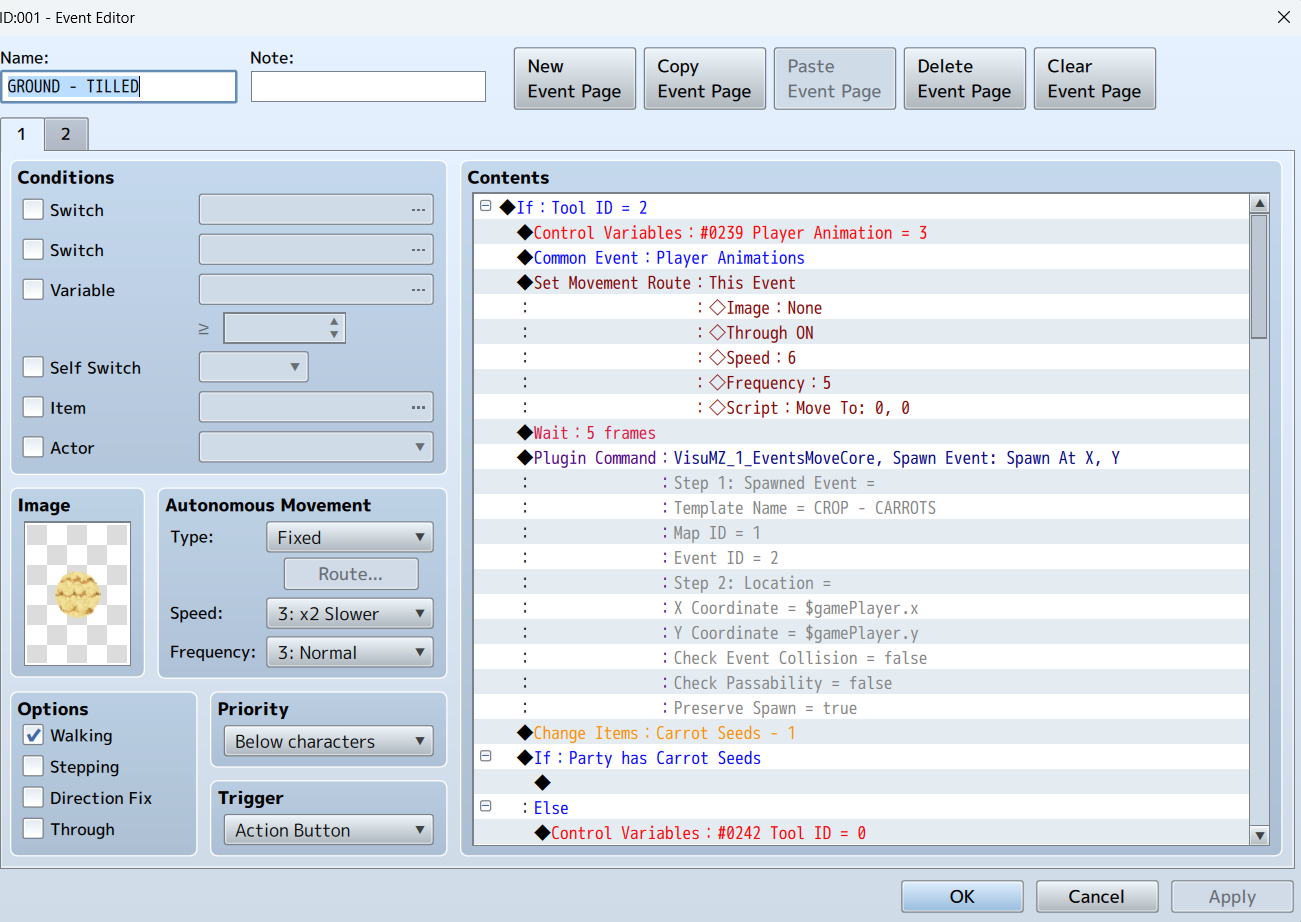This screenshot has width=1301, height=922.
Task: Click the Variable selector field
Action: click(316, 290)
